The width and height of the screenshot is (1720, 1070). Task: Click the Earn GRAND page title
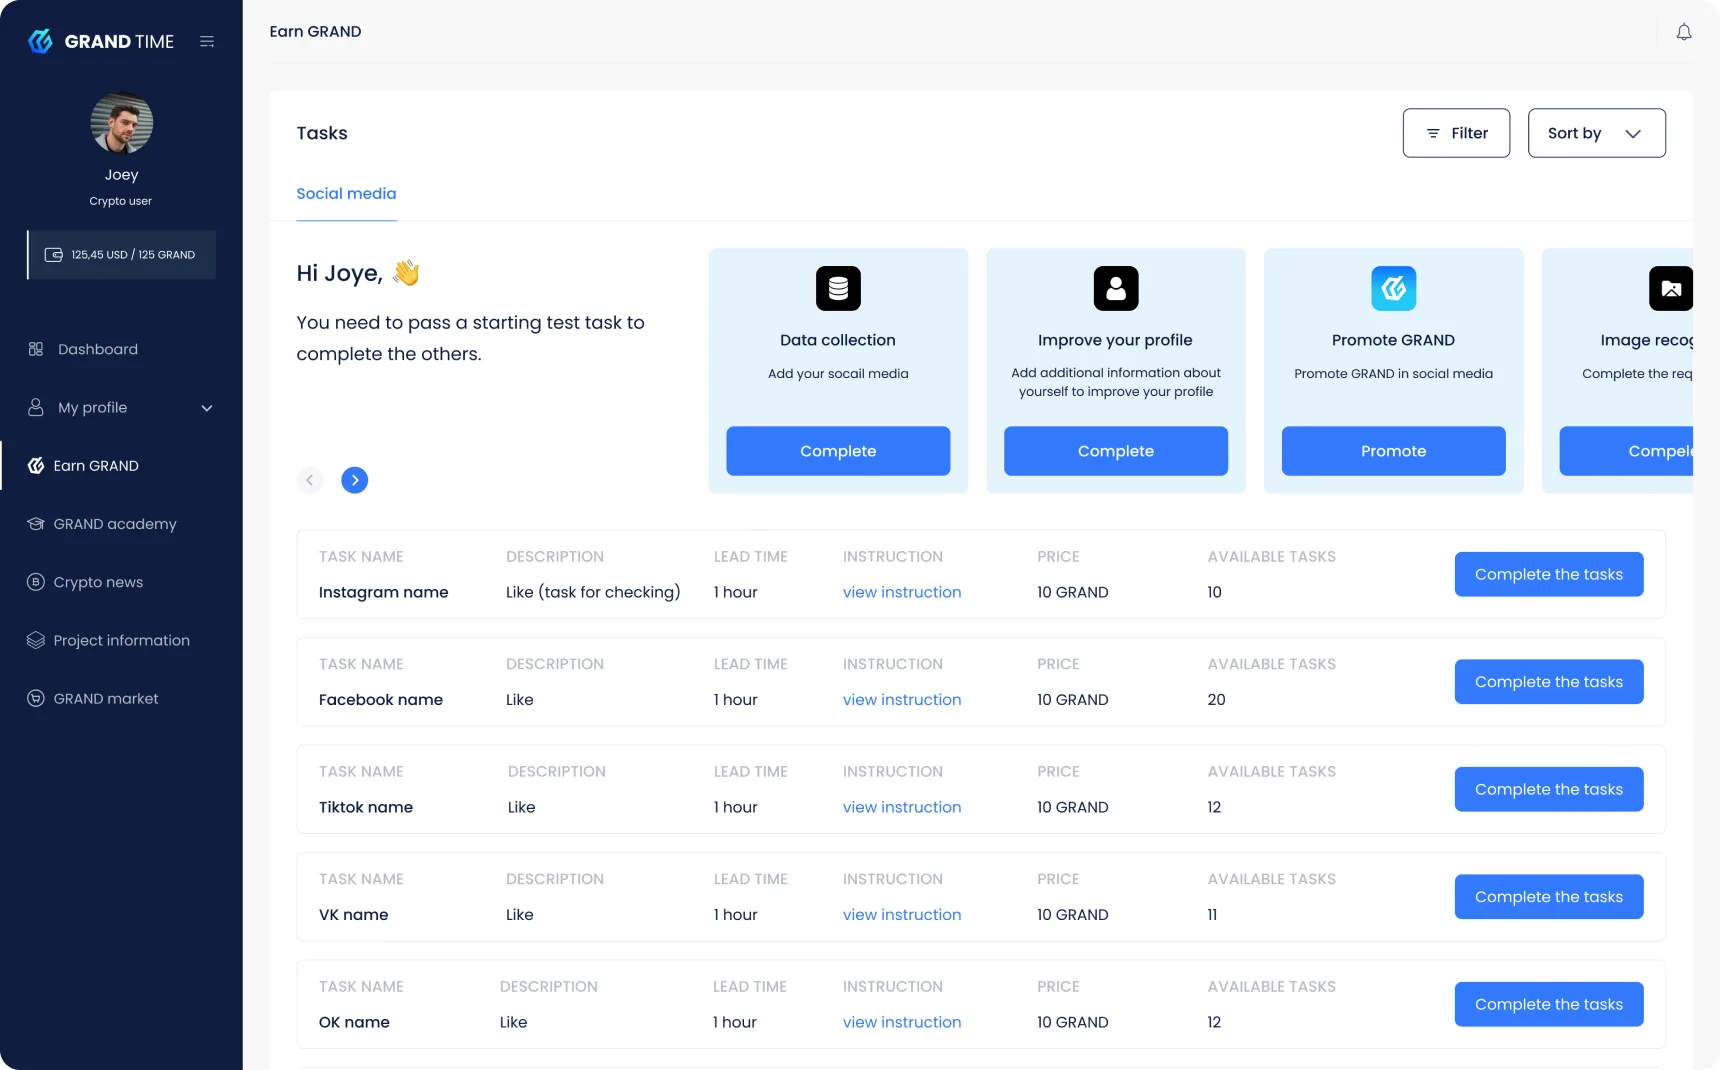coord(316,32)
